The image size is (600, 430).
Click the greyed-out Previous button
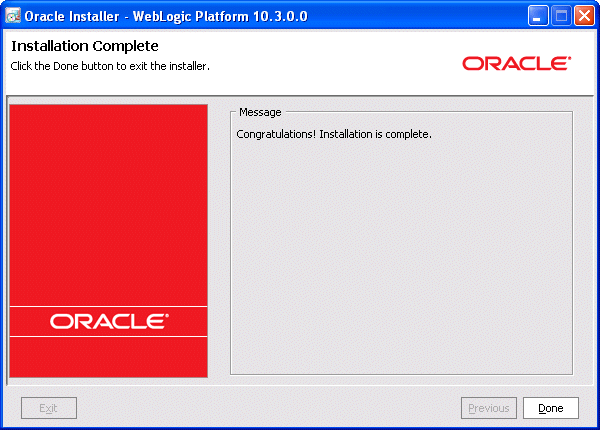coord(489,408)
